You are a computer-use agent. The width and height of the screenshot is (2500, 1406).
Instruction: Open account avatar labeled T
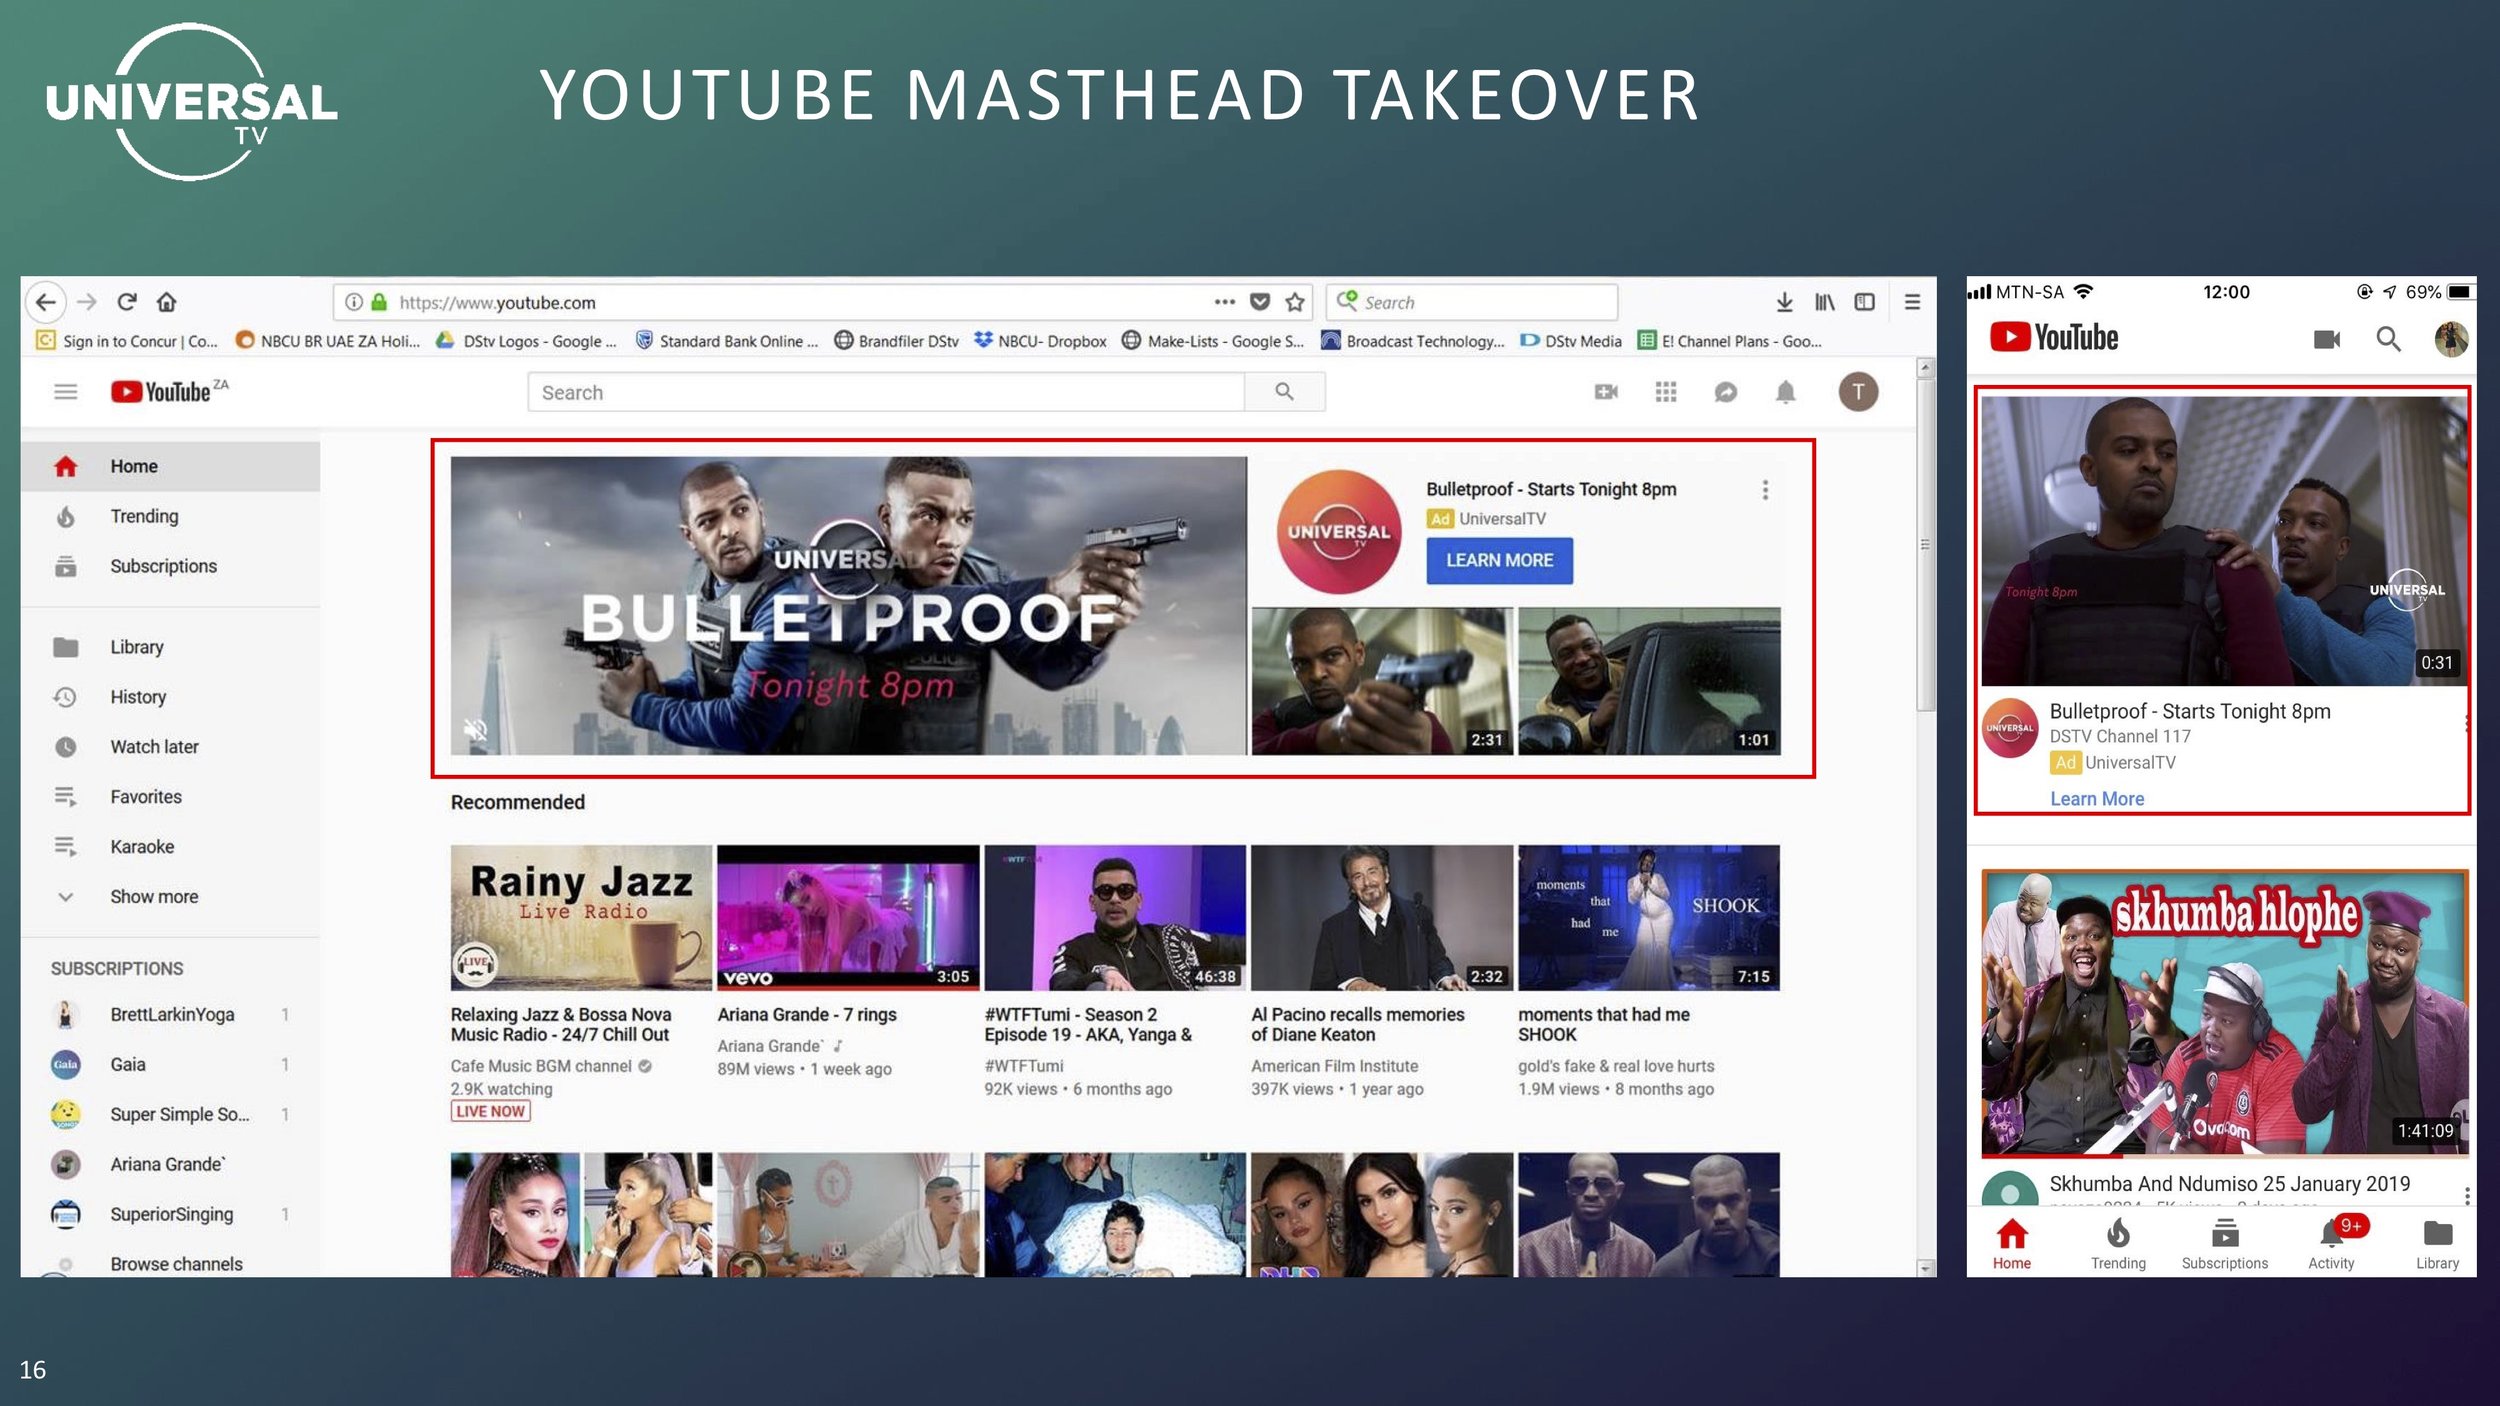(1859, 392)
